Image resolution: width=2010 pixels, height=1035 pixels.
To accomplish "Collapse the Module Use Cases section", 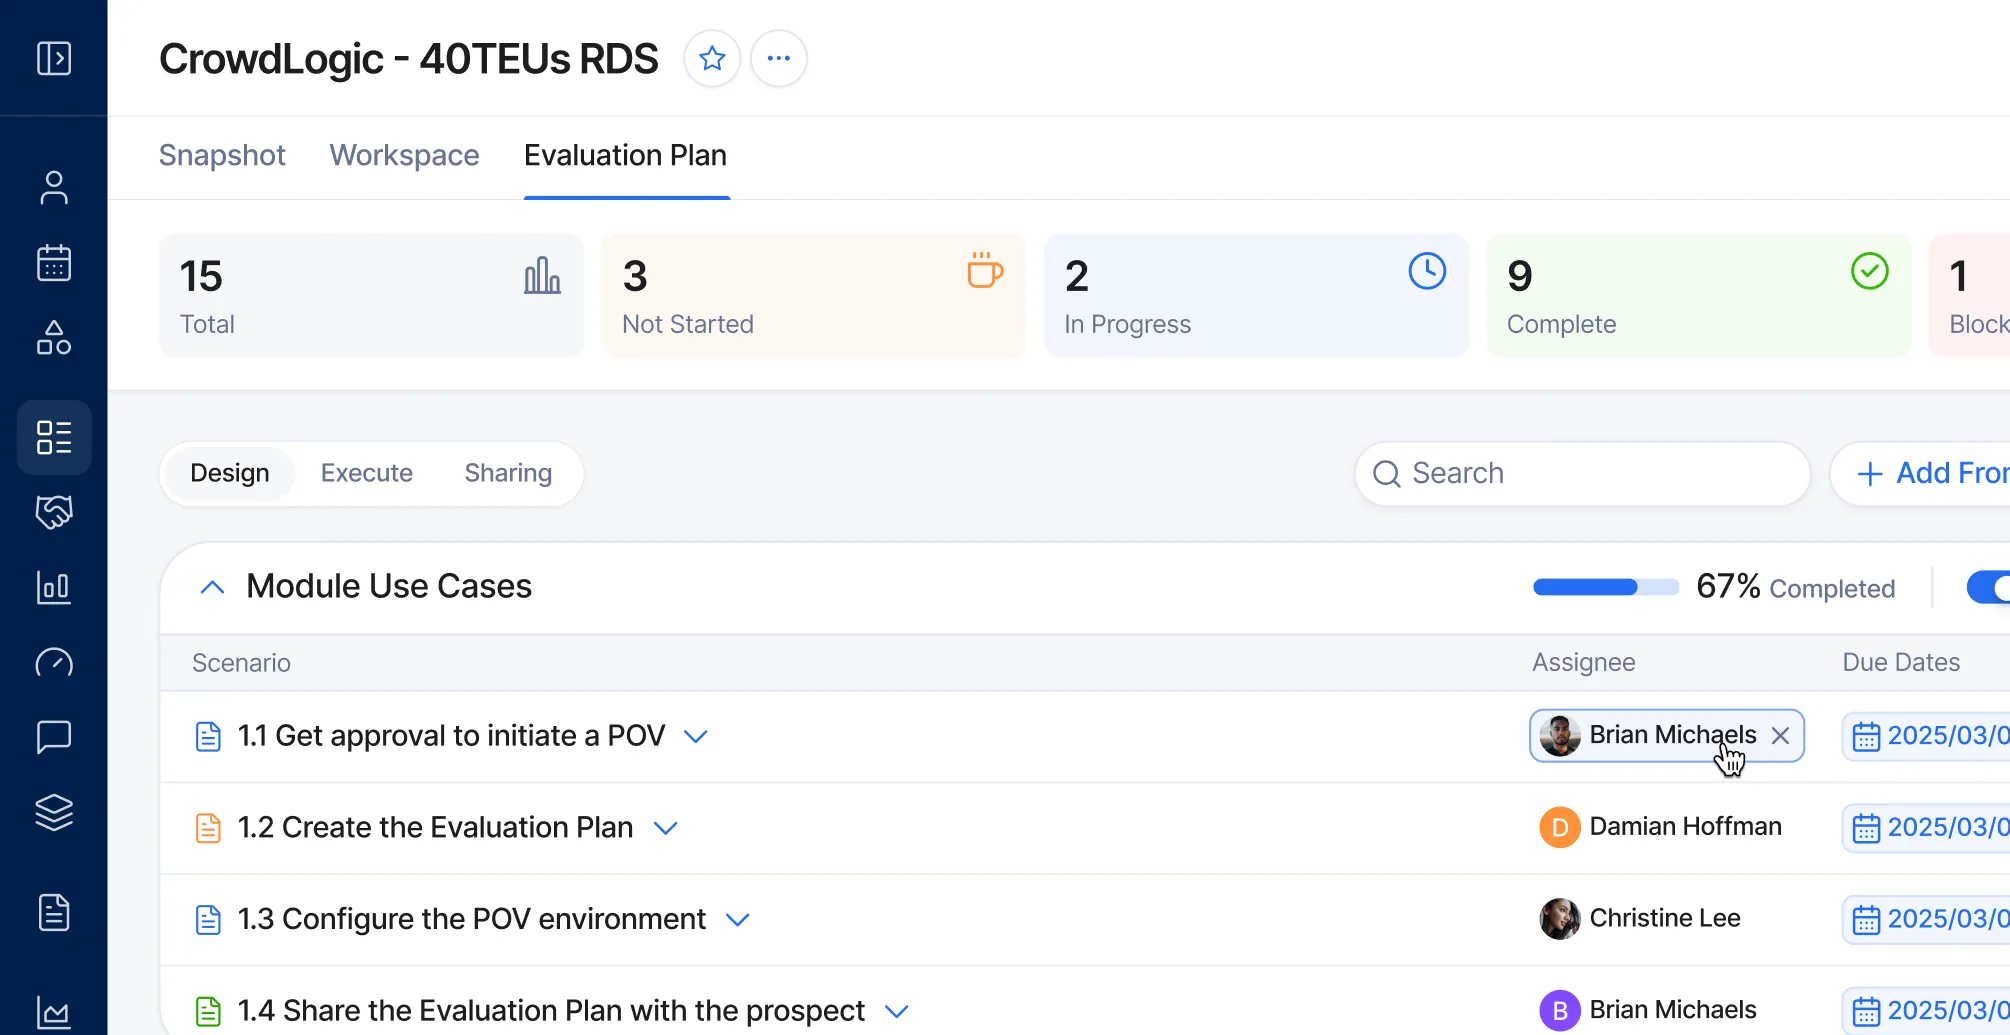I will point(211,587).
